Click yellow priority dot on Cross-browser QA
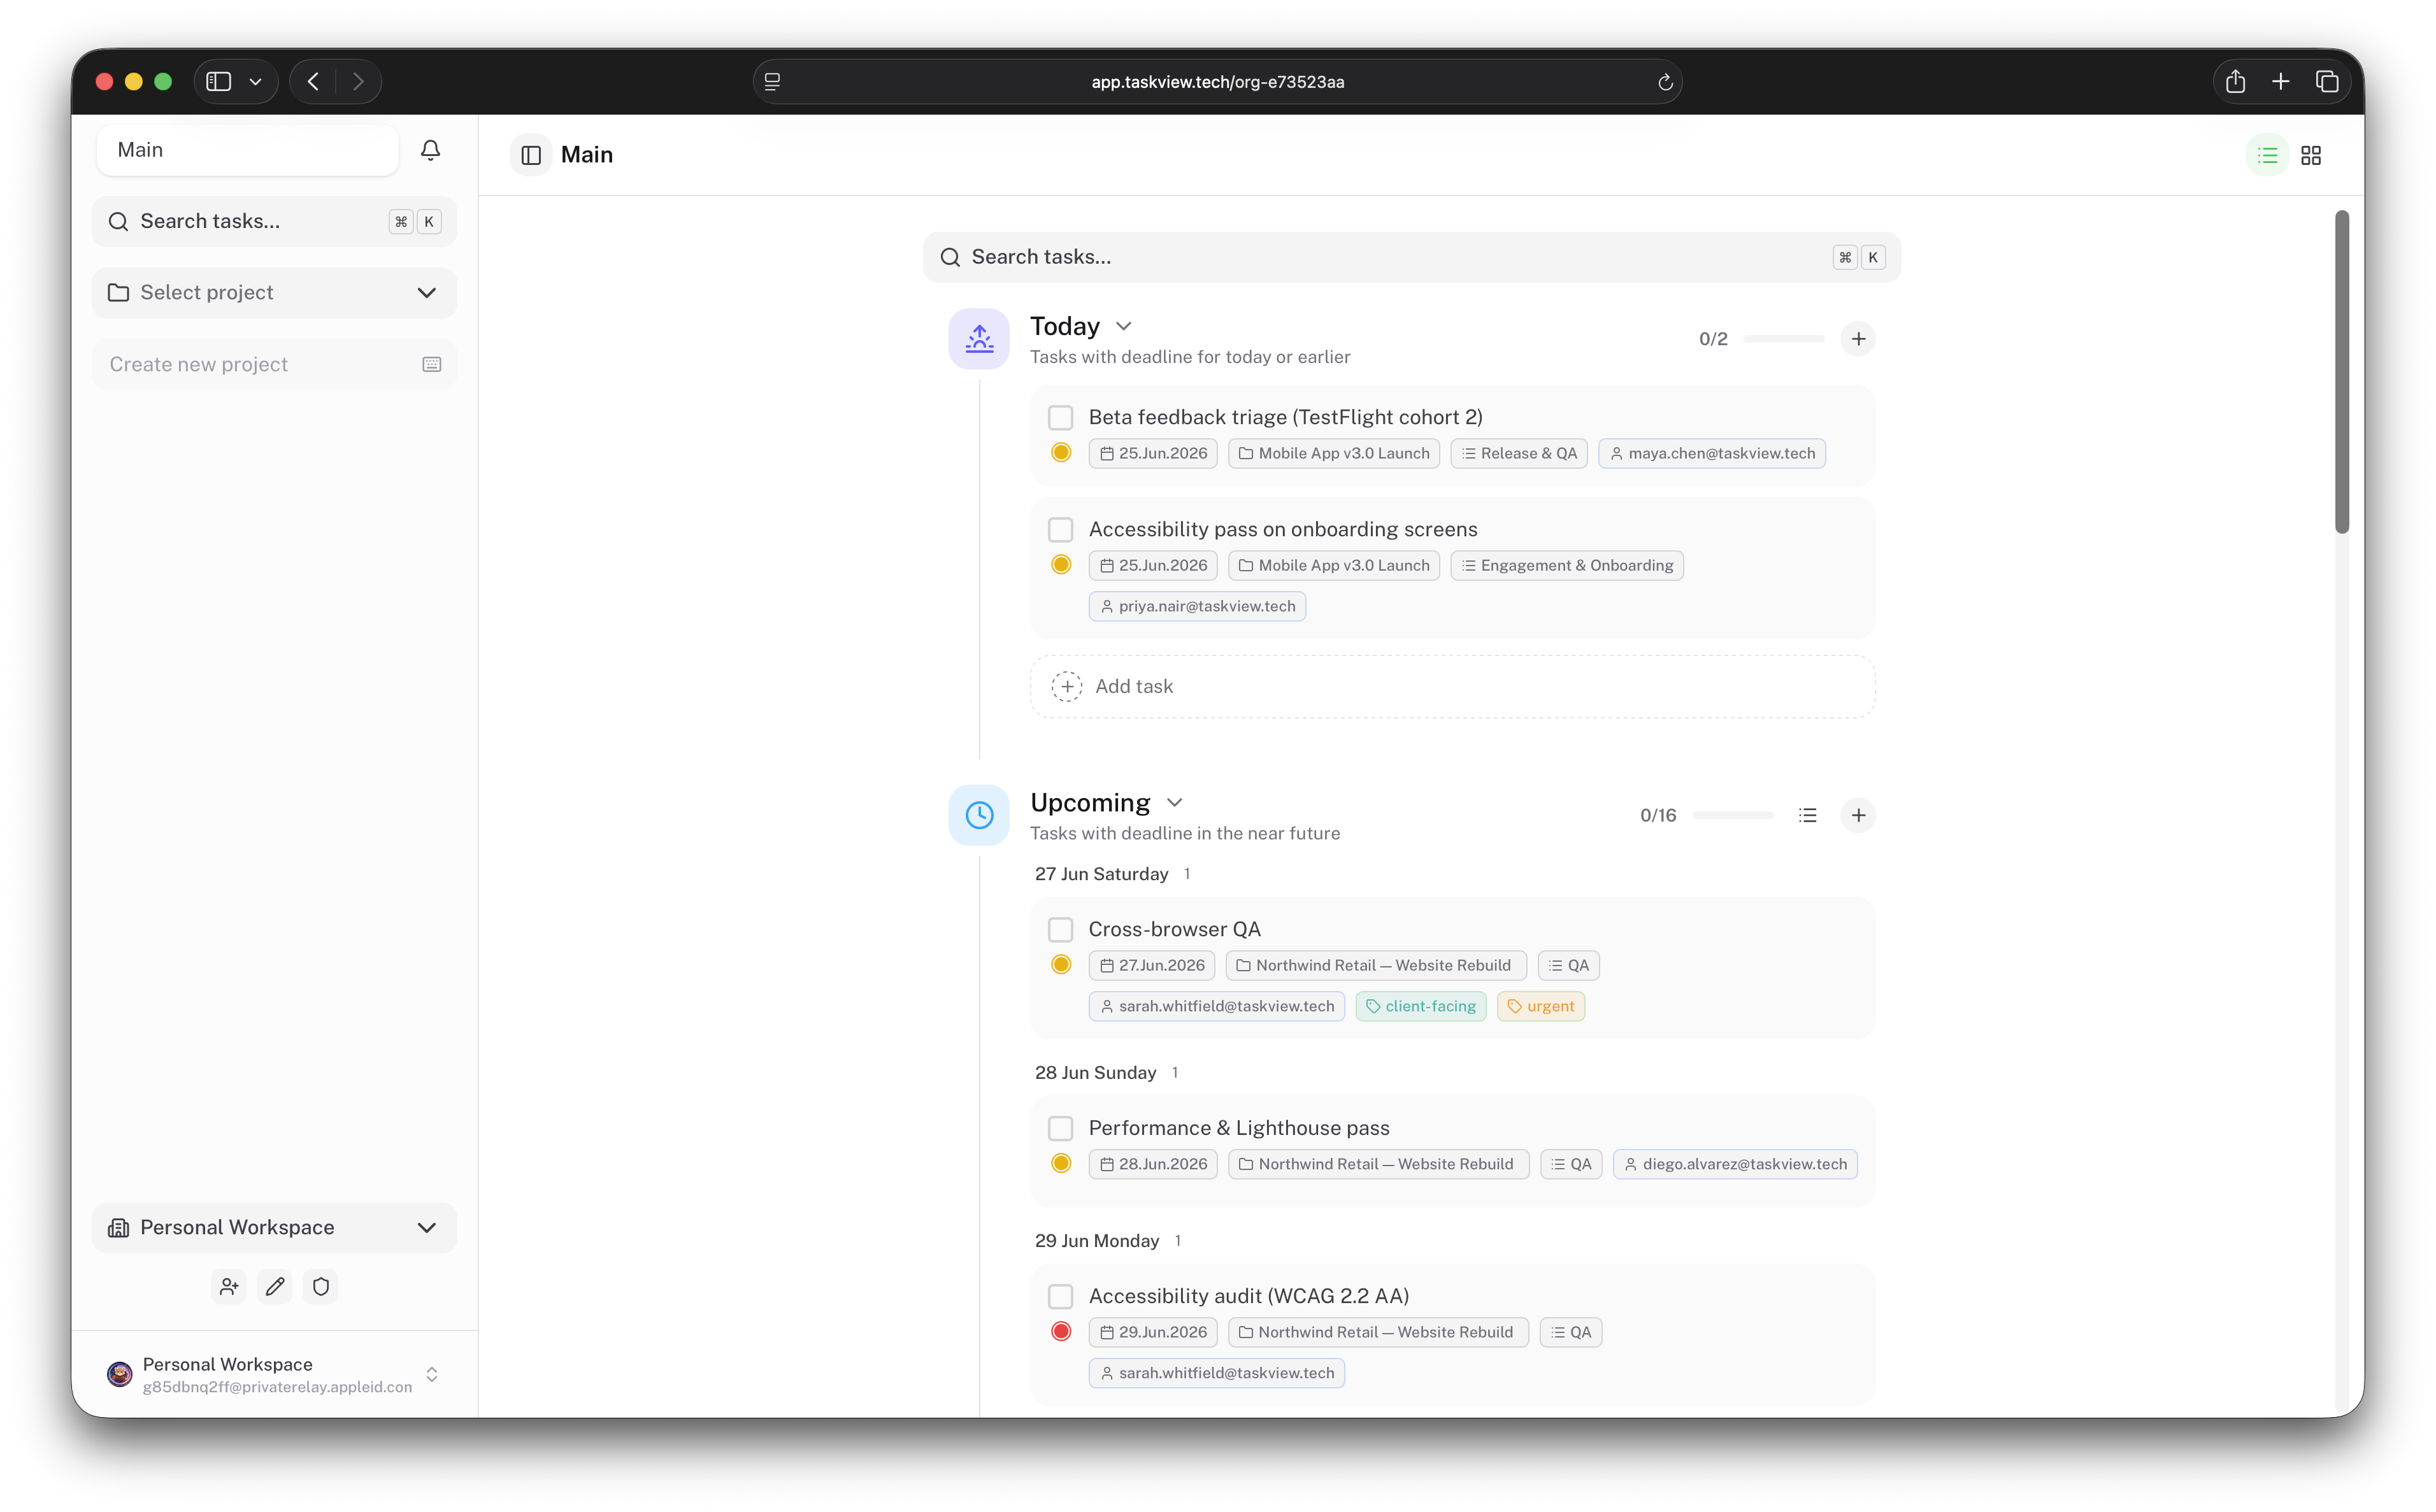The height and width of the screenshot is (1512, 2436). (x=1061, y=965)
